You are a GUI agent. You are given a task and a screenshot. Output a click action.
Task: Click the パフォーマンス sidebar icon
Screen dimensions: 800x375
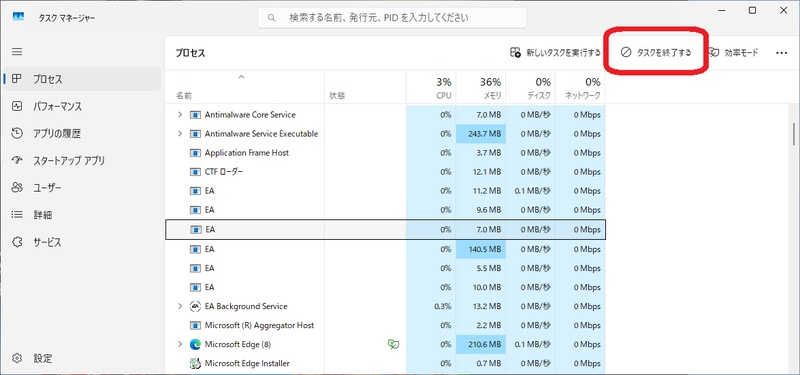(17, 106)
